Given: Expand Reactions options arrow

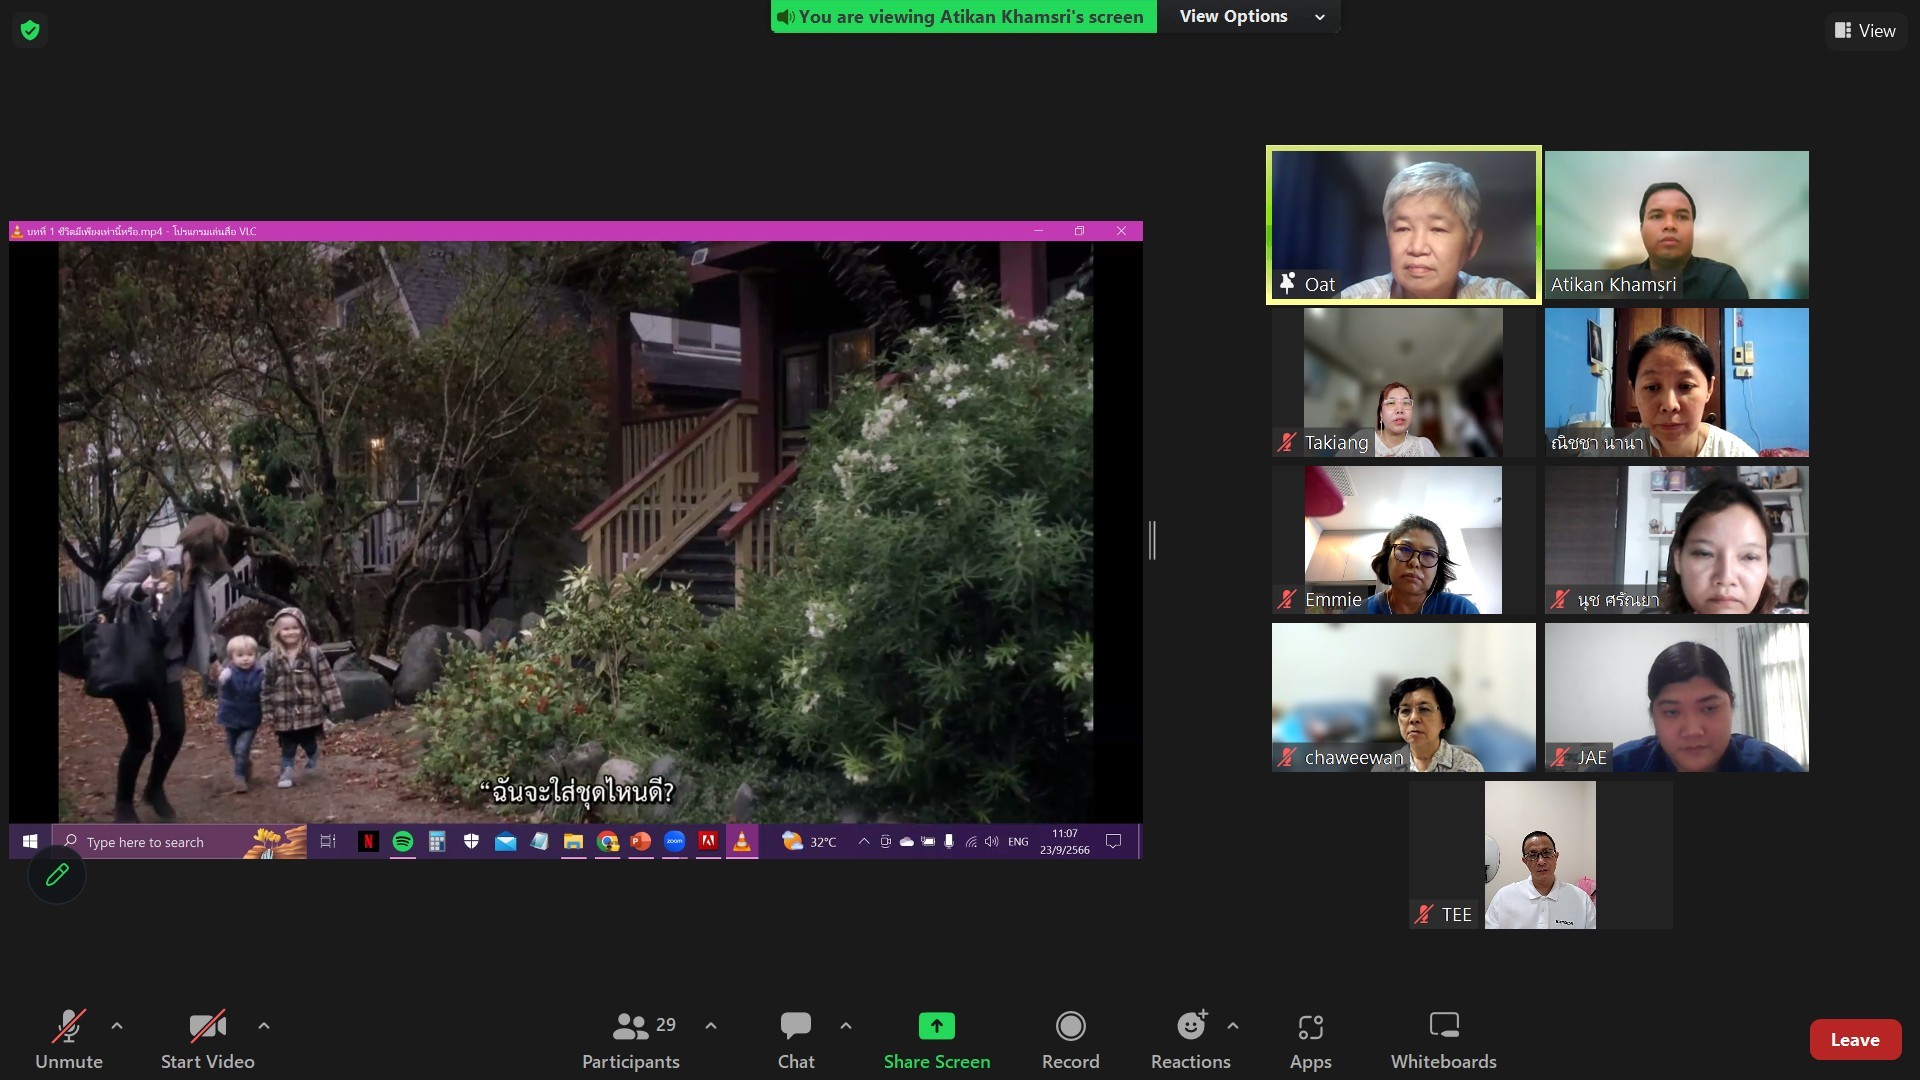Looking at the screenshot, I should pyautogui.click(x=1233, y=1026).
